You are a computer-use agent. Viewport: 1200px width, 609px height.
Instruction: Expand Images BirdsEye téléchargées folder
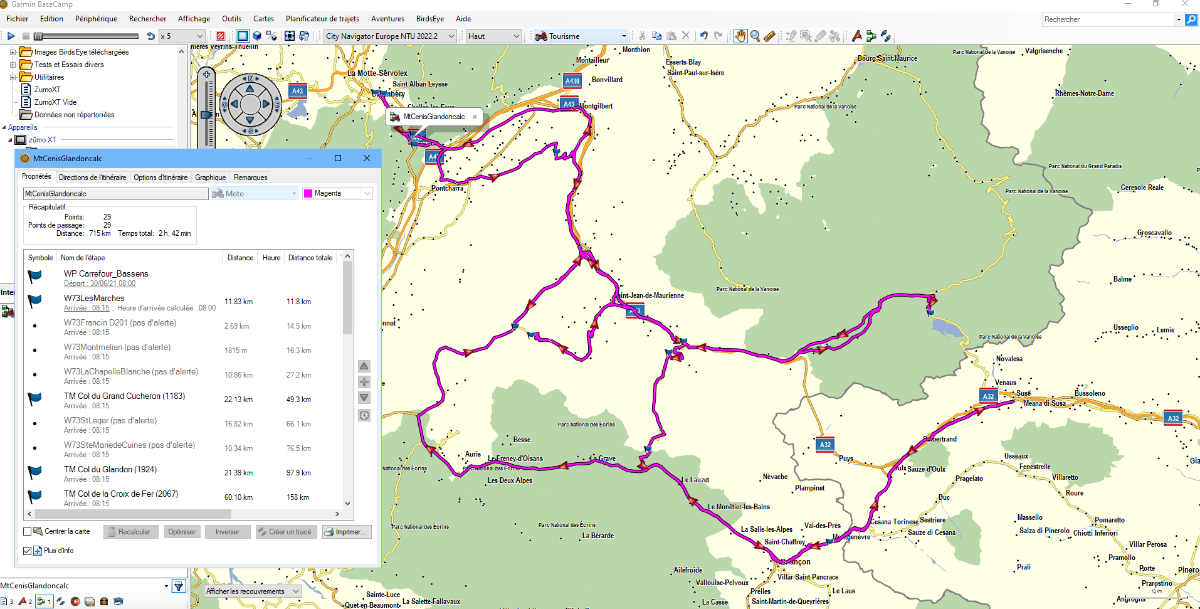13,52
